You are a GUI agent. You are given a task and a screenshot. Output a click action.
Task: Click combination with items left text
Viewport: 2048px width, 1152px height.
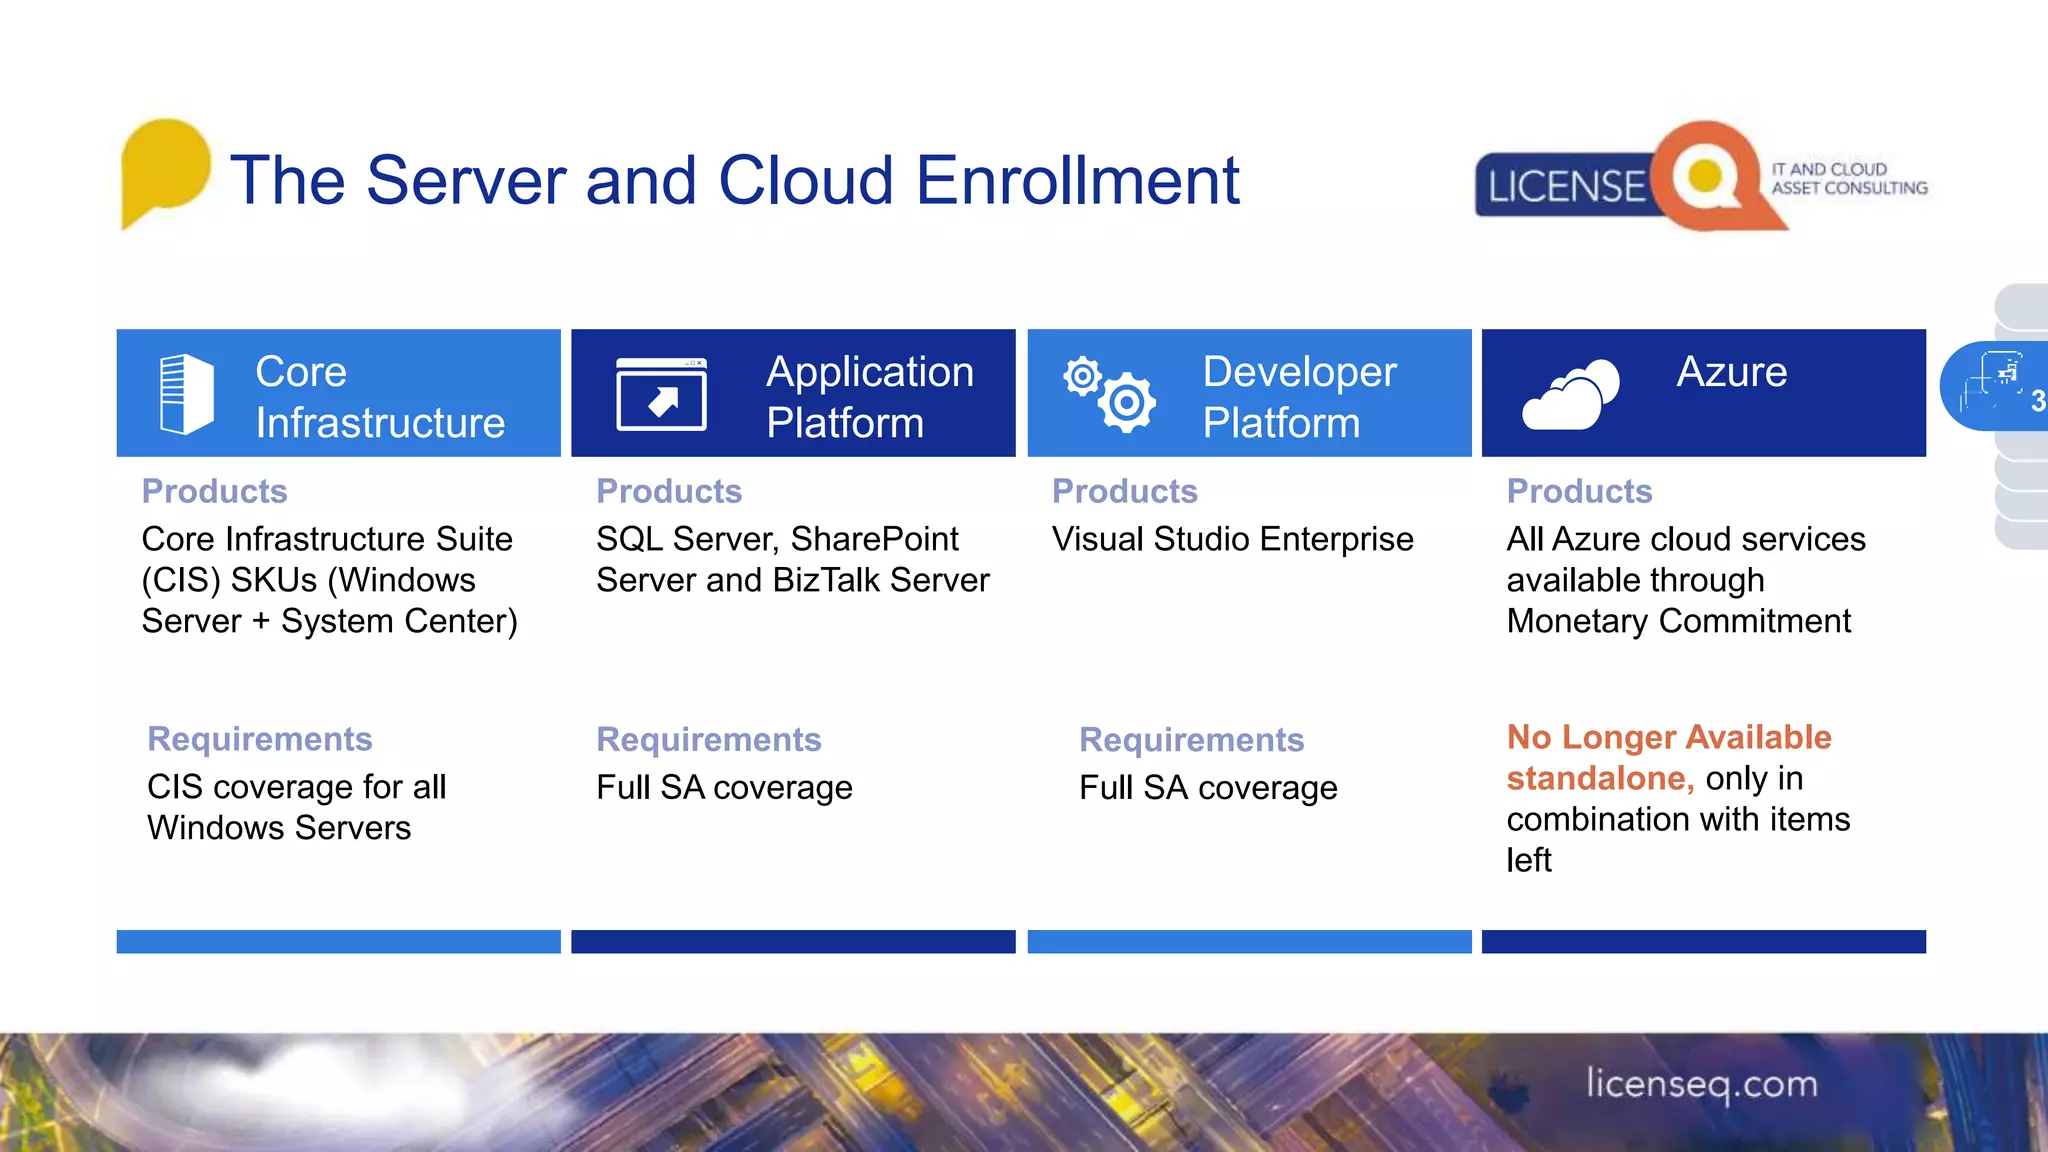[x=1678, y=839]
